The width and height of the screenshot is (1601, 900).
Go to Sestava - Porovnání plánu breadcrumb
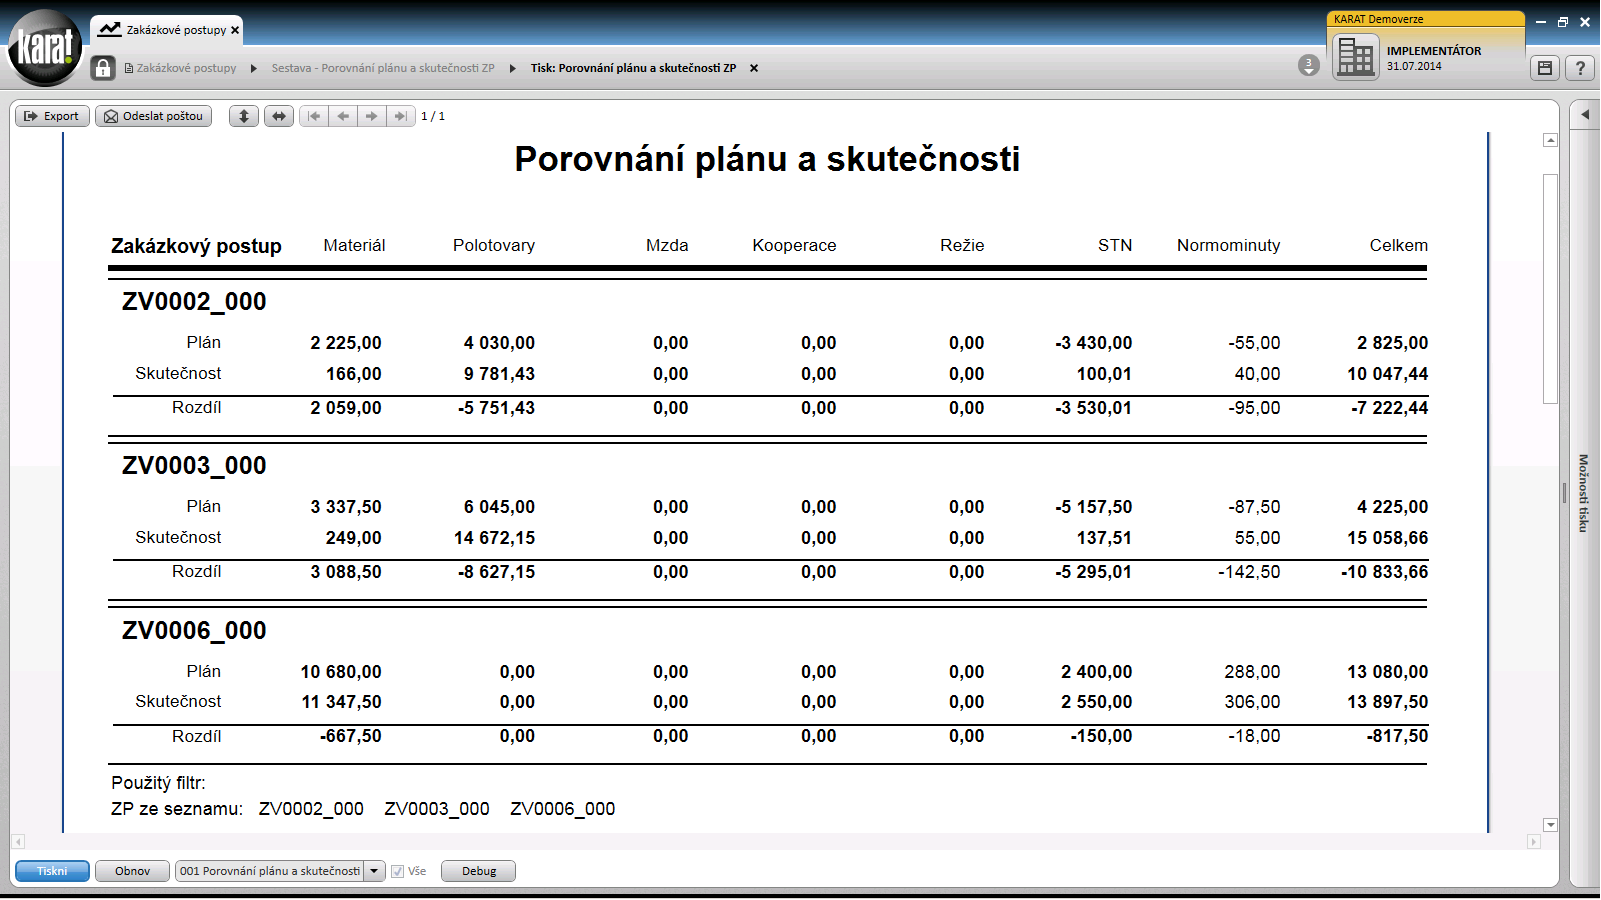click(383, 68)
